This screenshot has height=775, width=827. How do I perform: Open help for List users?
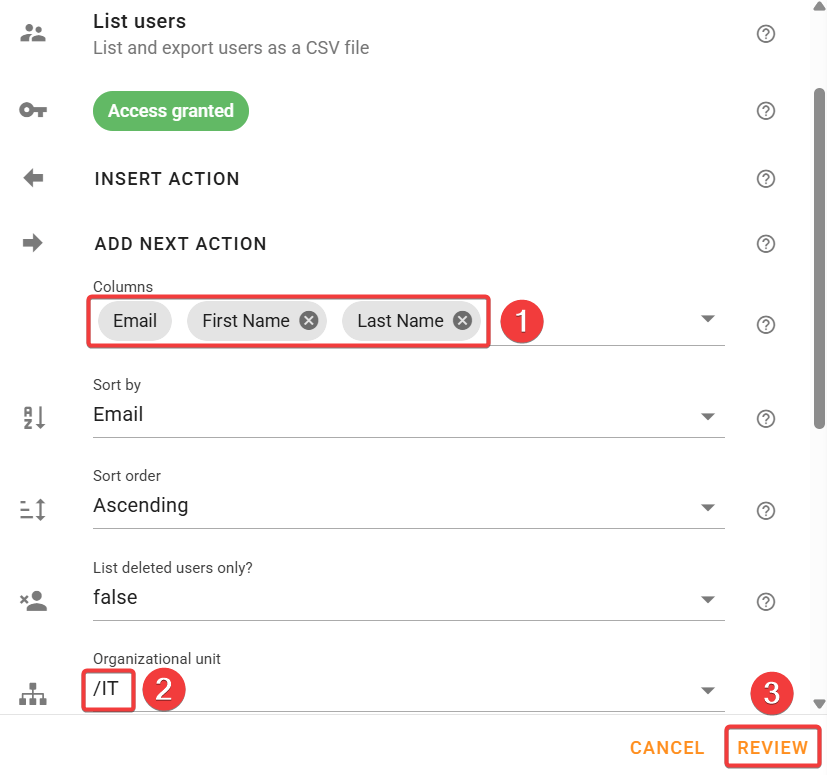[765, 34]
